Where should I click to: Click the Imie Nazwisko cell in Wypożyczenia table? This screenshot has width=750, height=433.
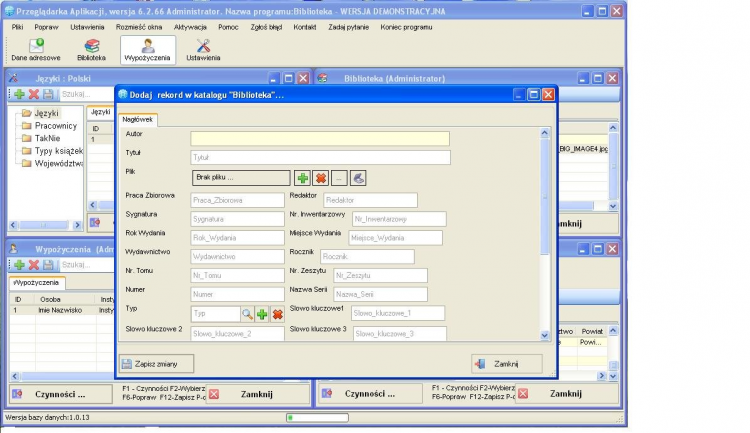[60, 310]
